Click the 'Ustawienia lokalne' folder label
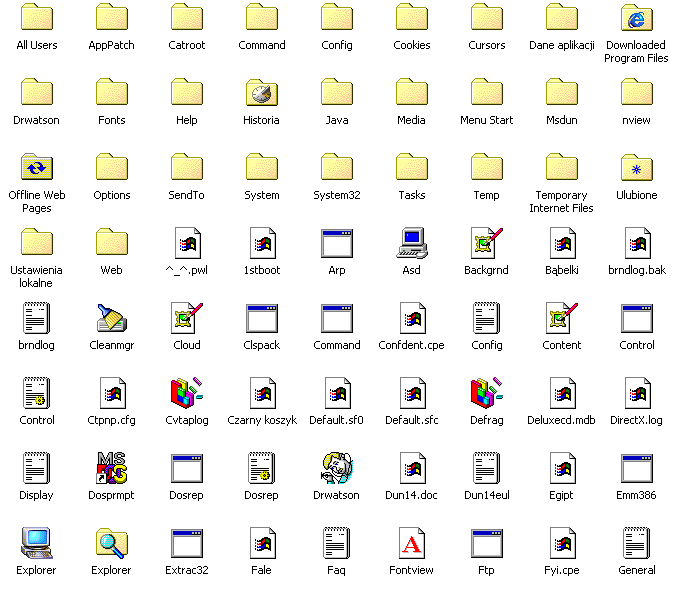The height and width of the screenshot is (602, 698). point(37,277)
